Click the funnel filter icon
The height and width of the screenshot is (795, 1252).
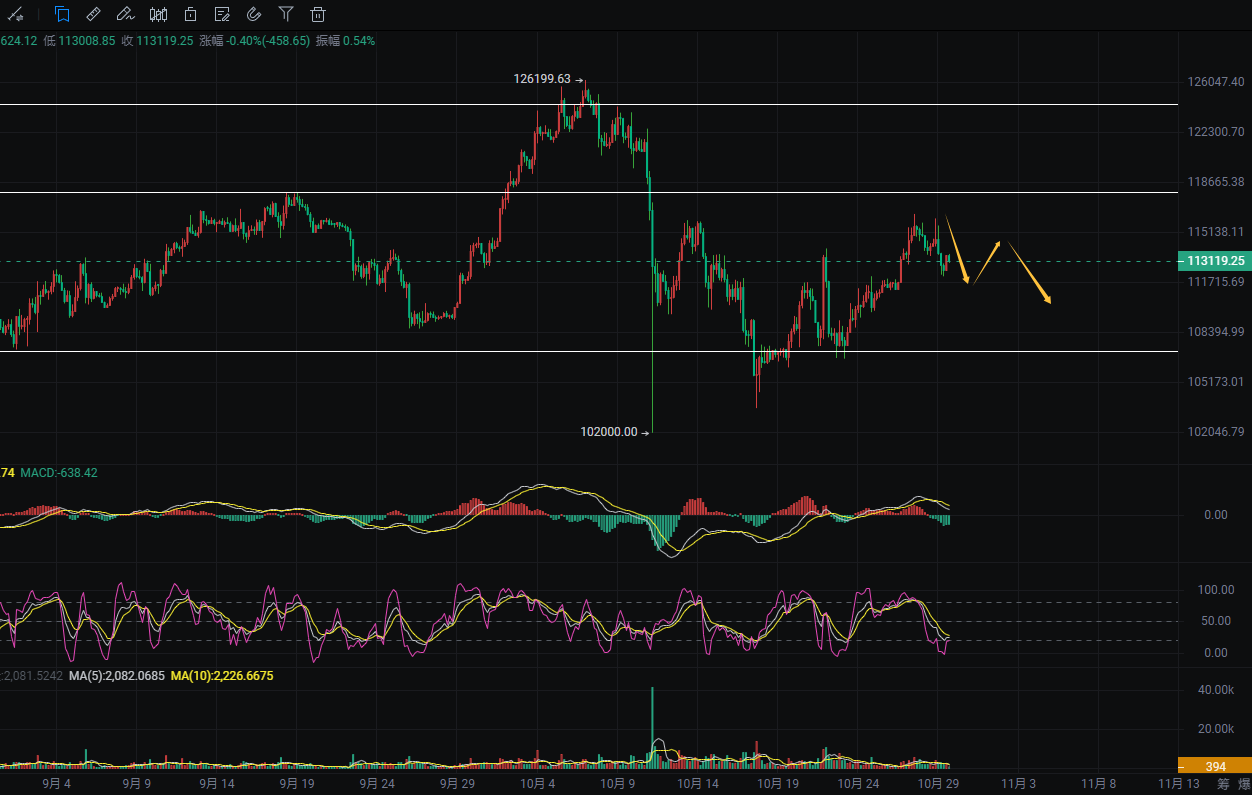(286, 14)
